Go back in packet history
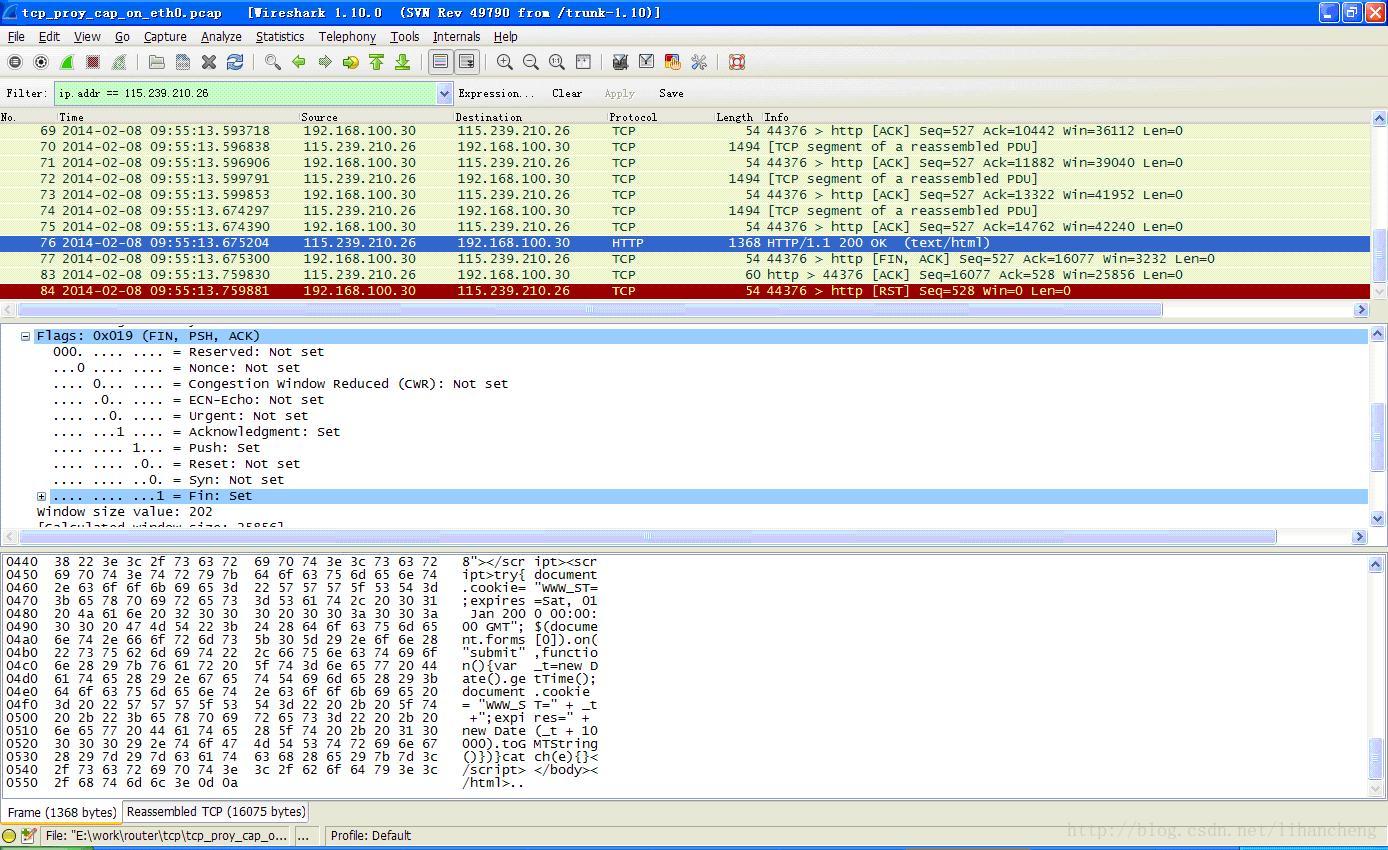This screenshot has height=850, width=1388. [x=298, y=62]
